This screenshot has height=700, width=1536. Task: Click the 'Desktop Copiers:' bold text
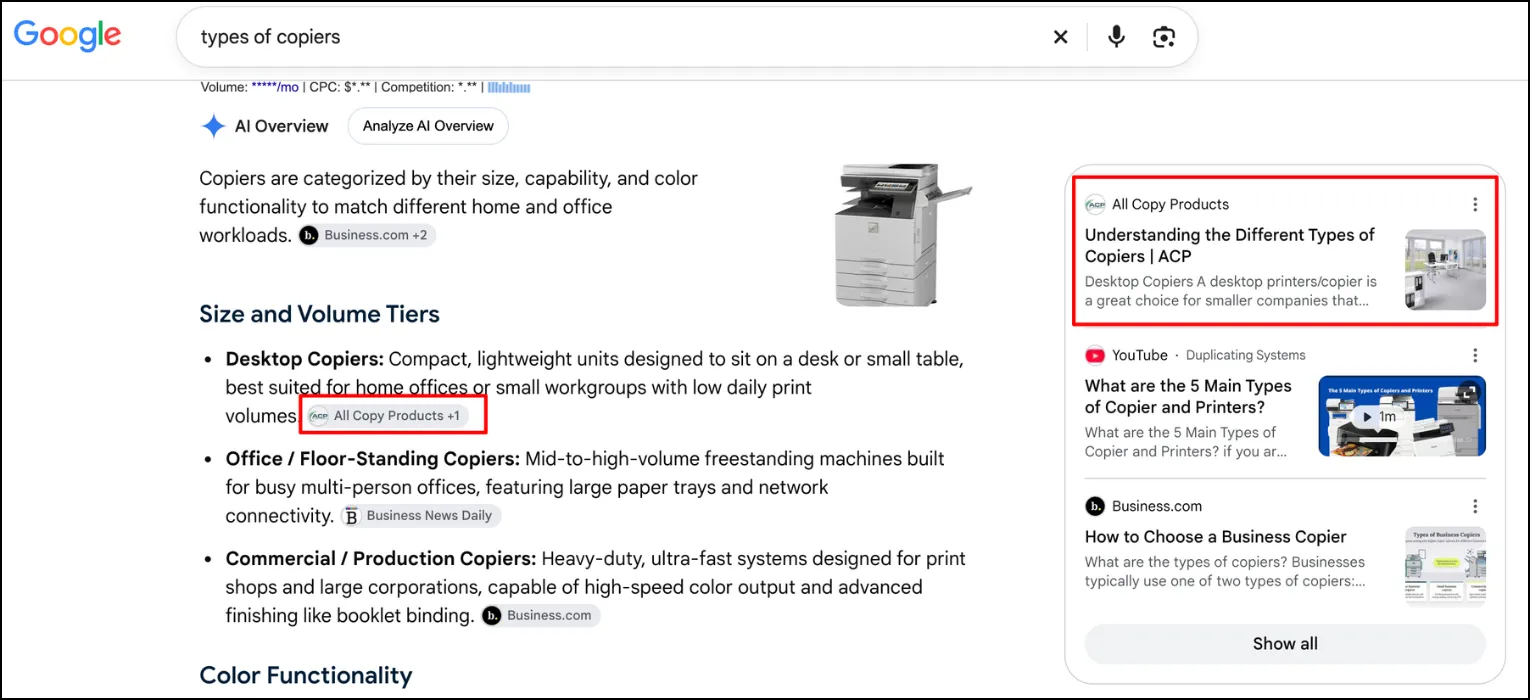click(x=305, y=359)
